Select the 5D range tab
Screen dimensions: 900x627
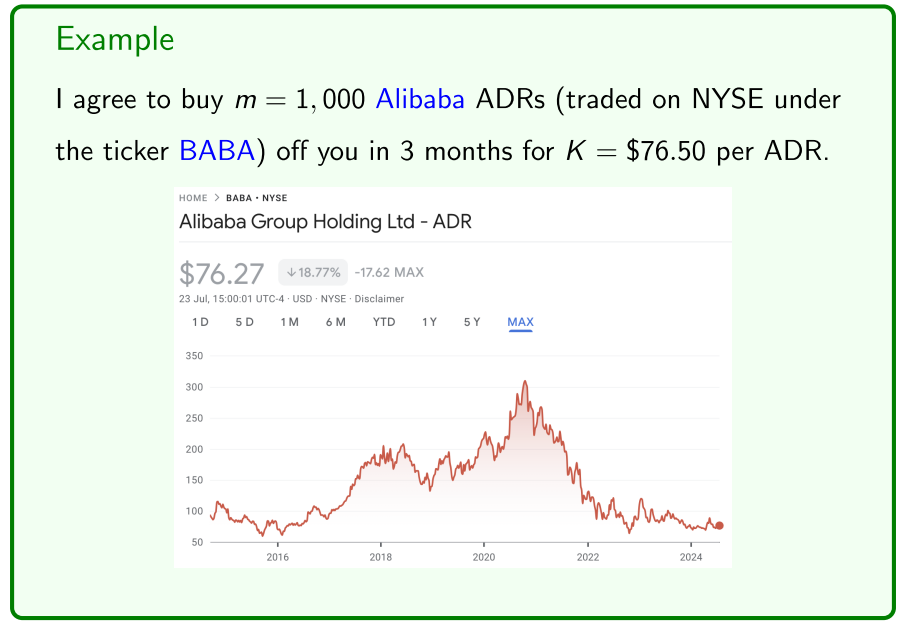[x=244, y=322]
